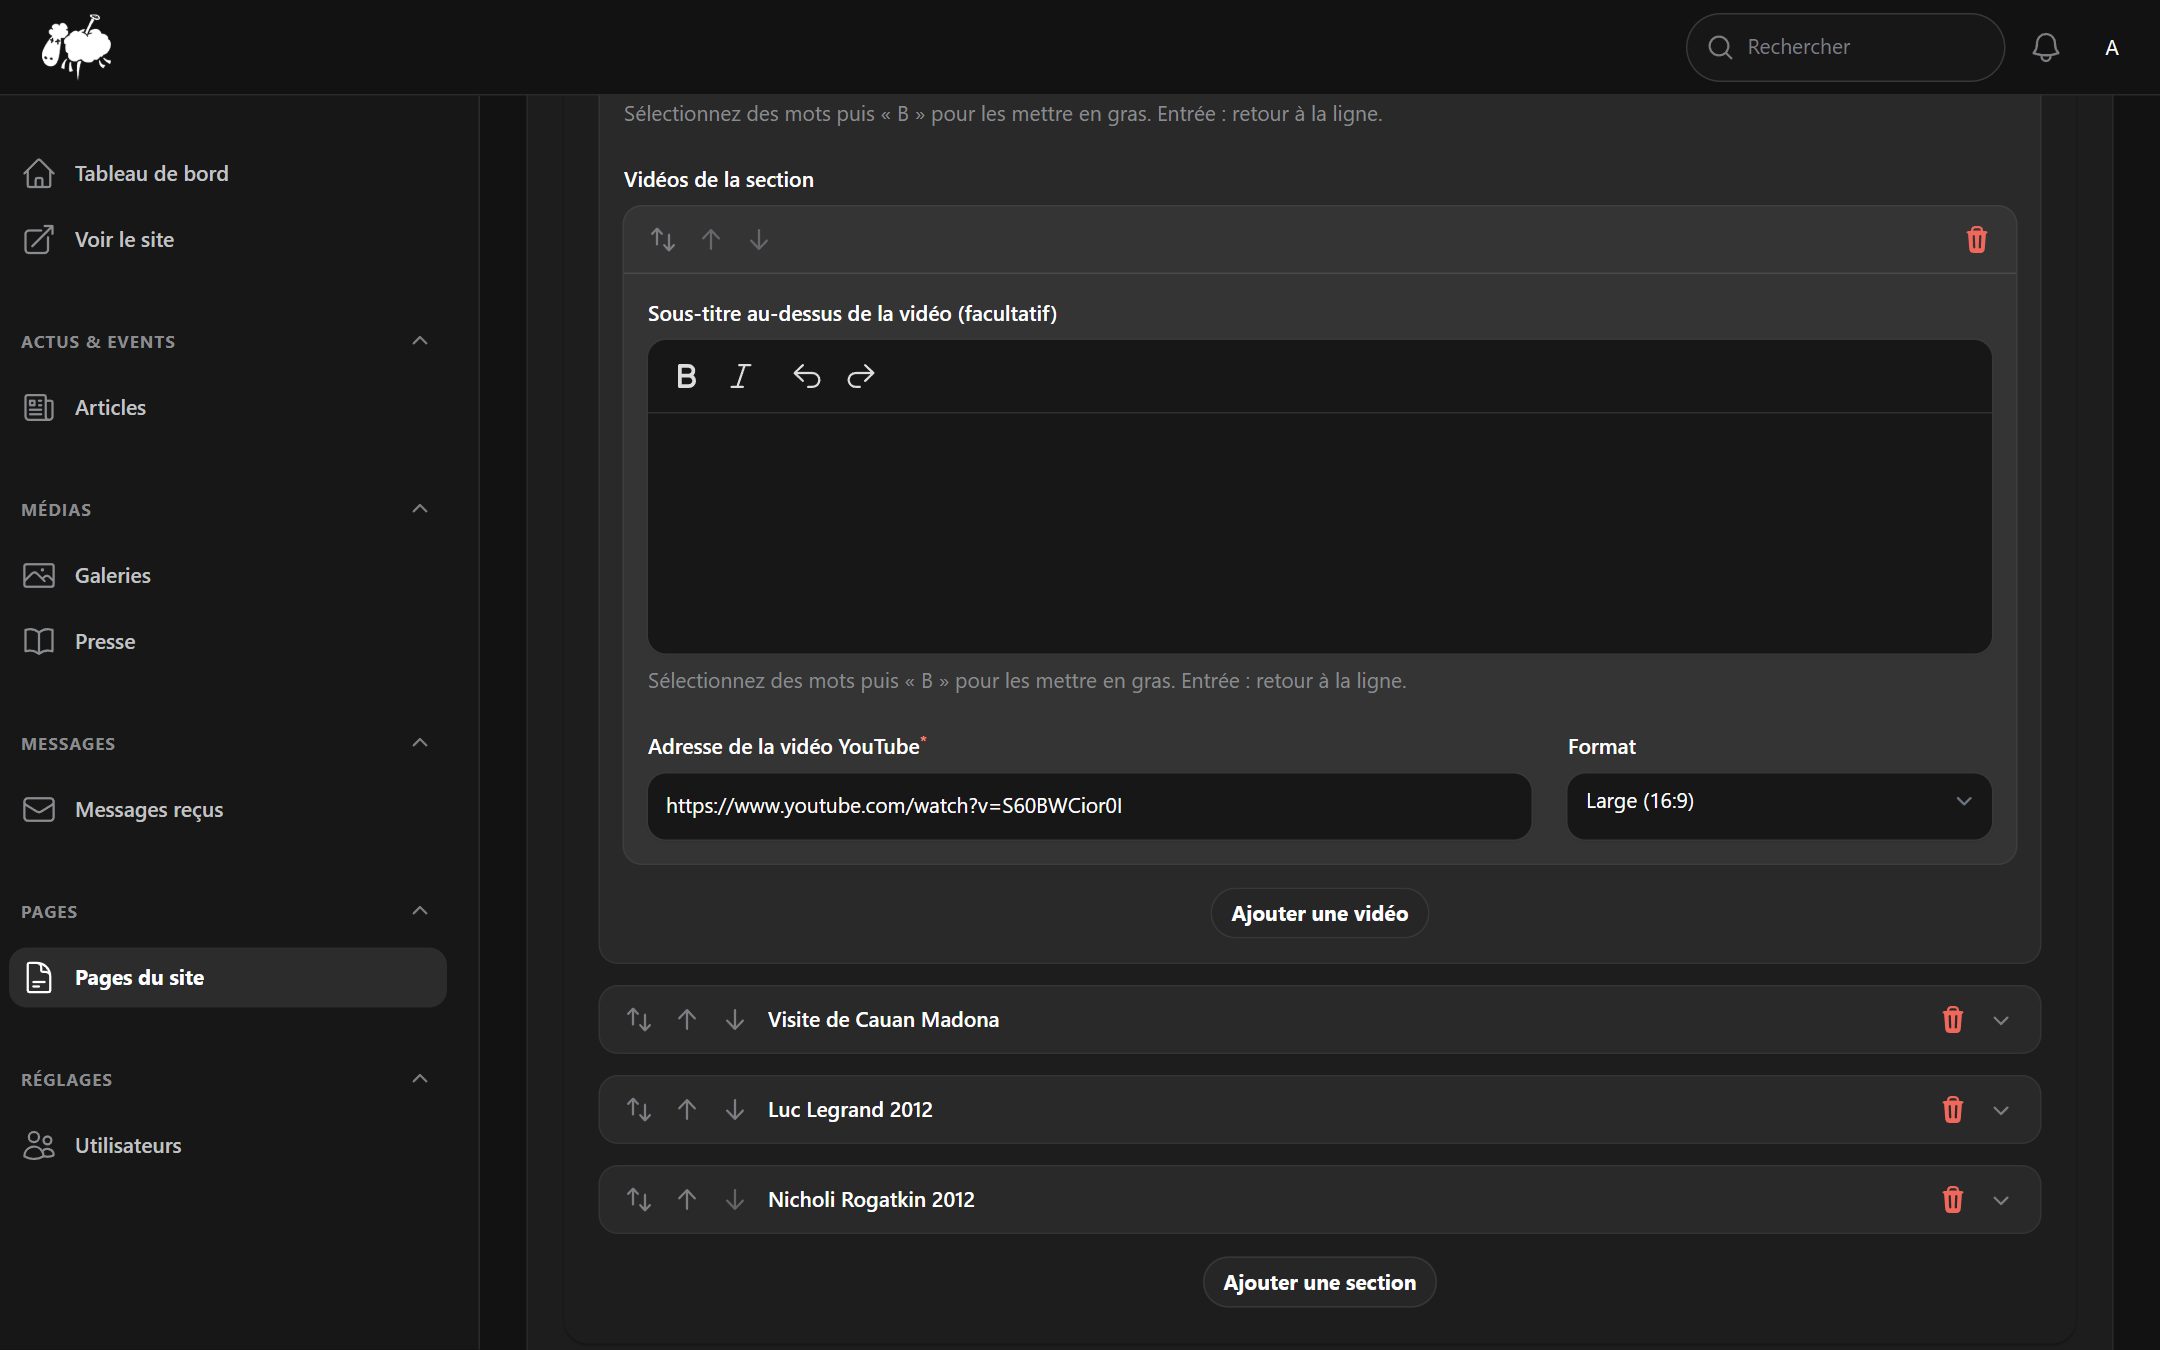Open Utilisateurs settings

[x=228, y=1145]
